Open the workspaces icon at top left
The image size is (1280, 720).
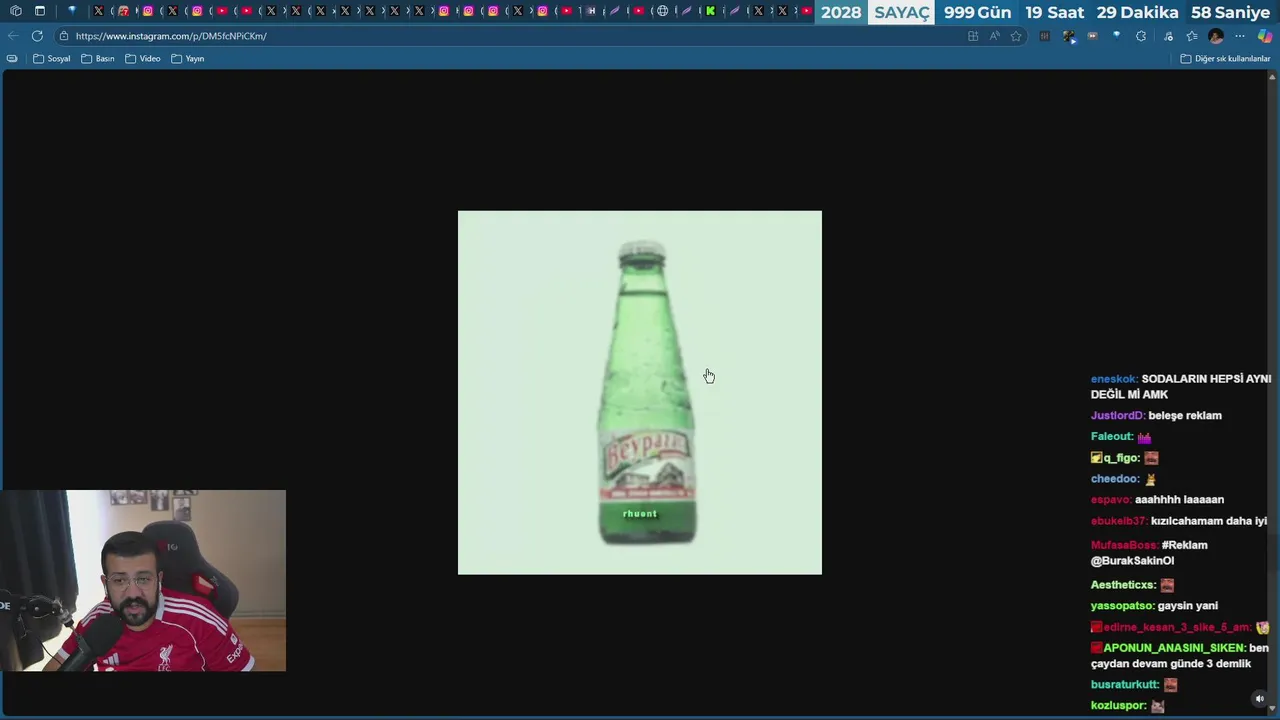point(15,11)
